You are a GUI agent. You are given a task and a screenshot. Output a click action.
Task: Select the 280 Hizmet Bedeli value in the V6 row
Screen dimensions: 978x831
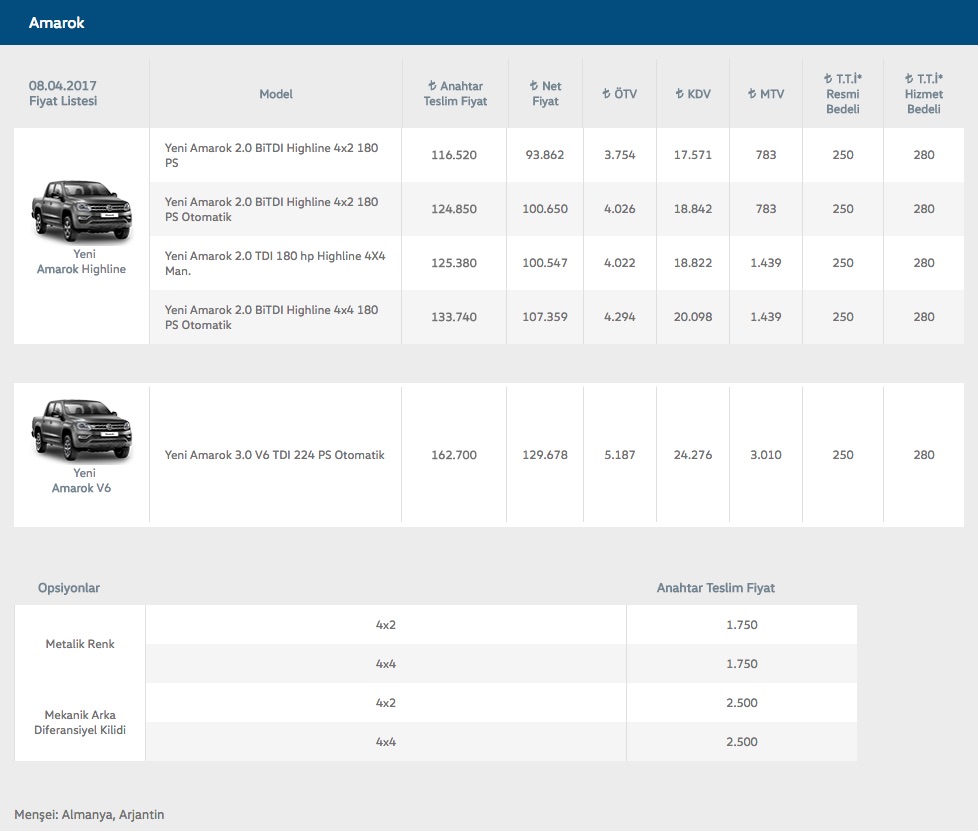pyautogui.click(x=924, y=455)
